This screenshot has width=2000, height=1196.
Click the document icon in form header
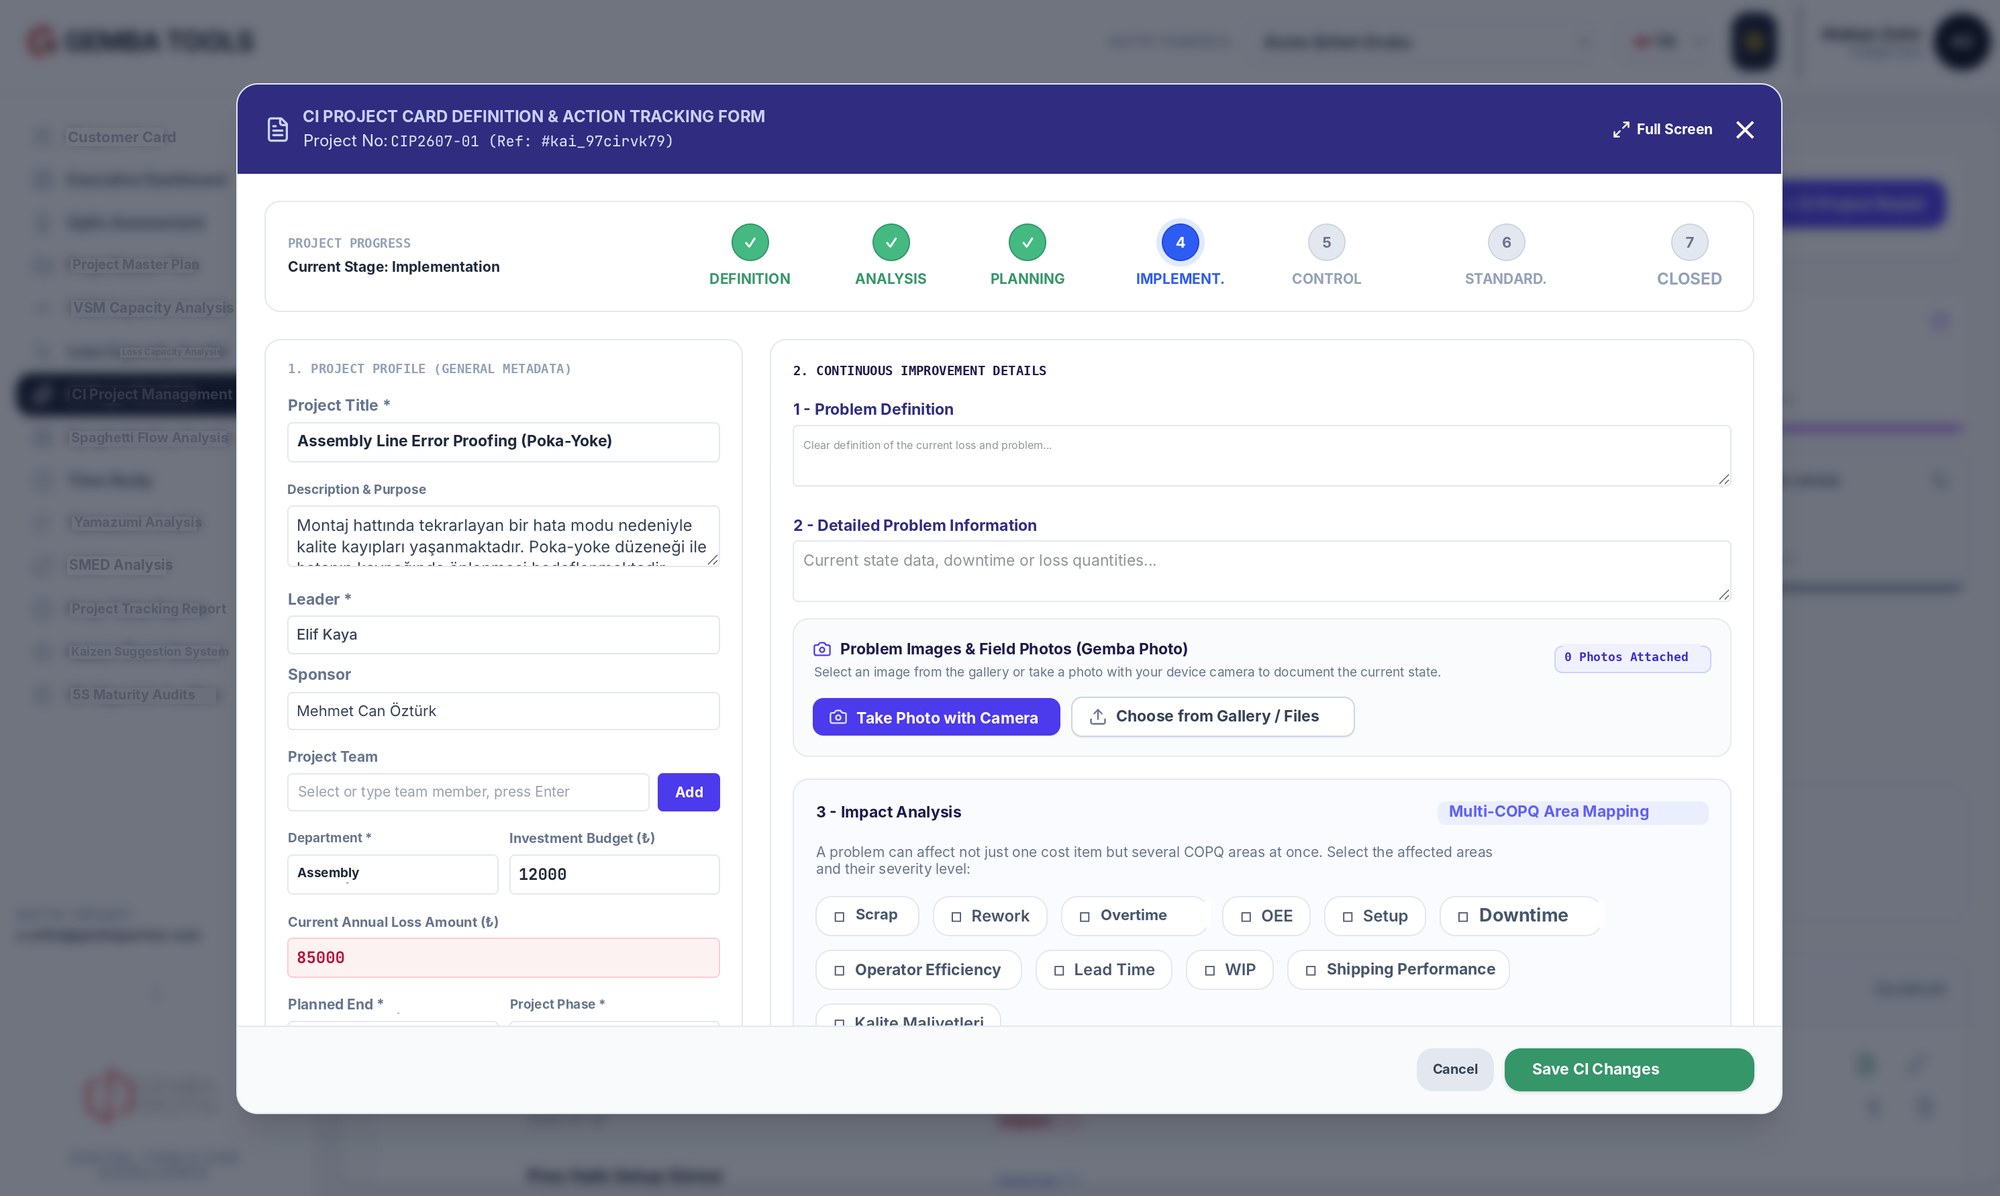tap(278, 129)
